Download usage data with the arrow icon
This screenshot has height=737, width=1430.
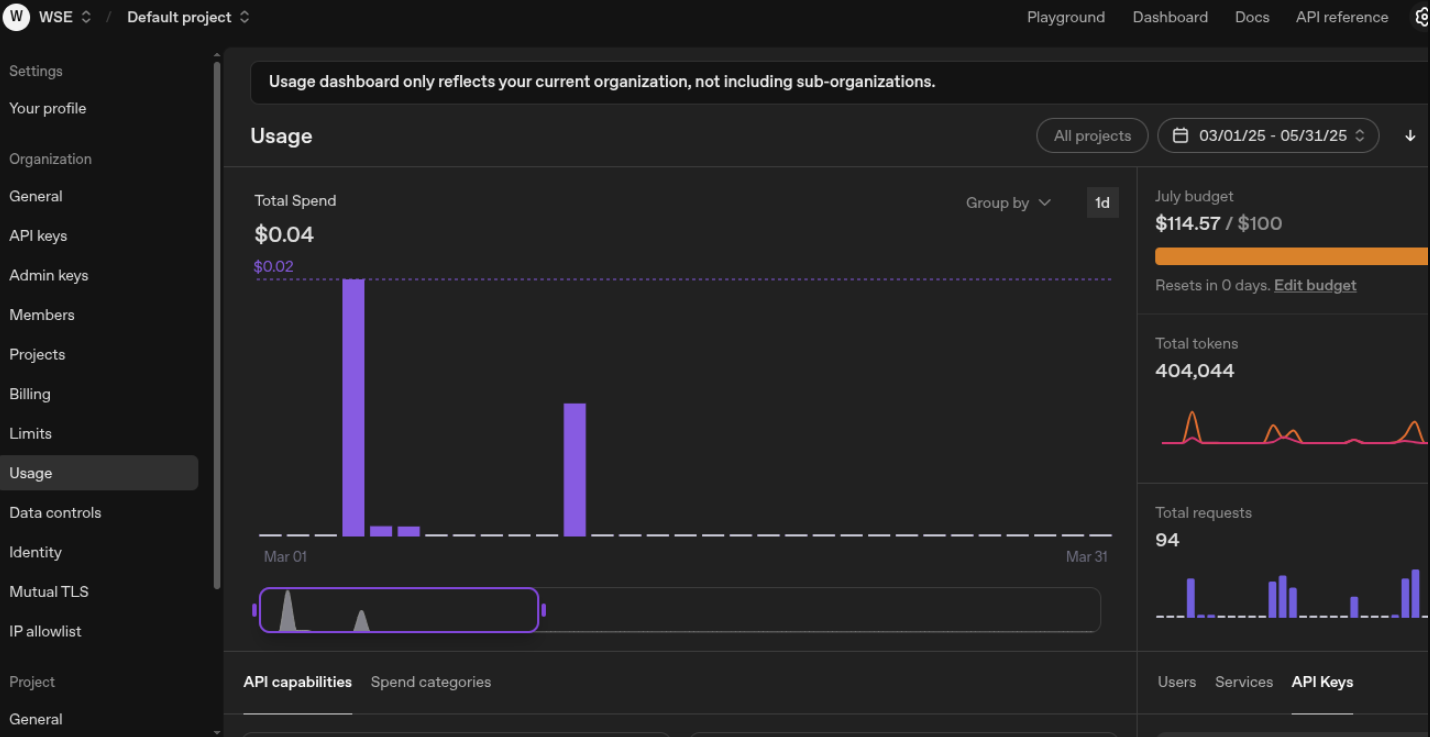tap(1410, 135)
